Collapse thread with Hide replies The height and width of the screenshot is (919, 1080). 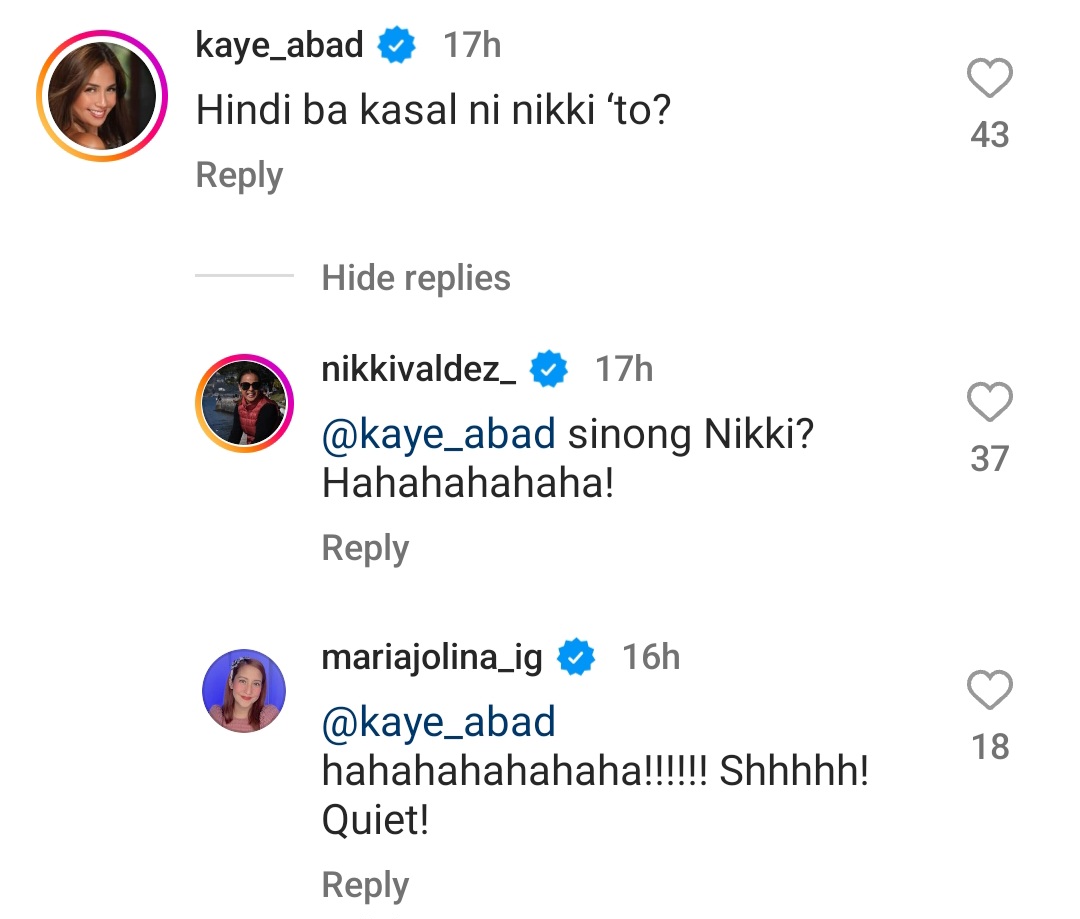416,278
